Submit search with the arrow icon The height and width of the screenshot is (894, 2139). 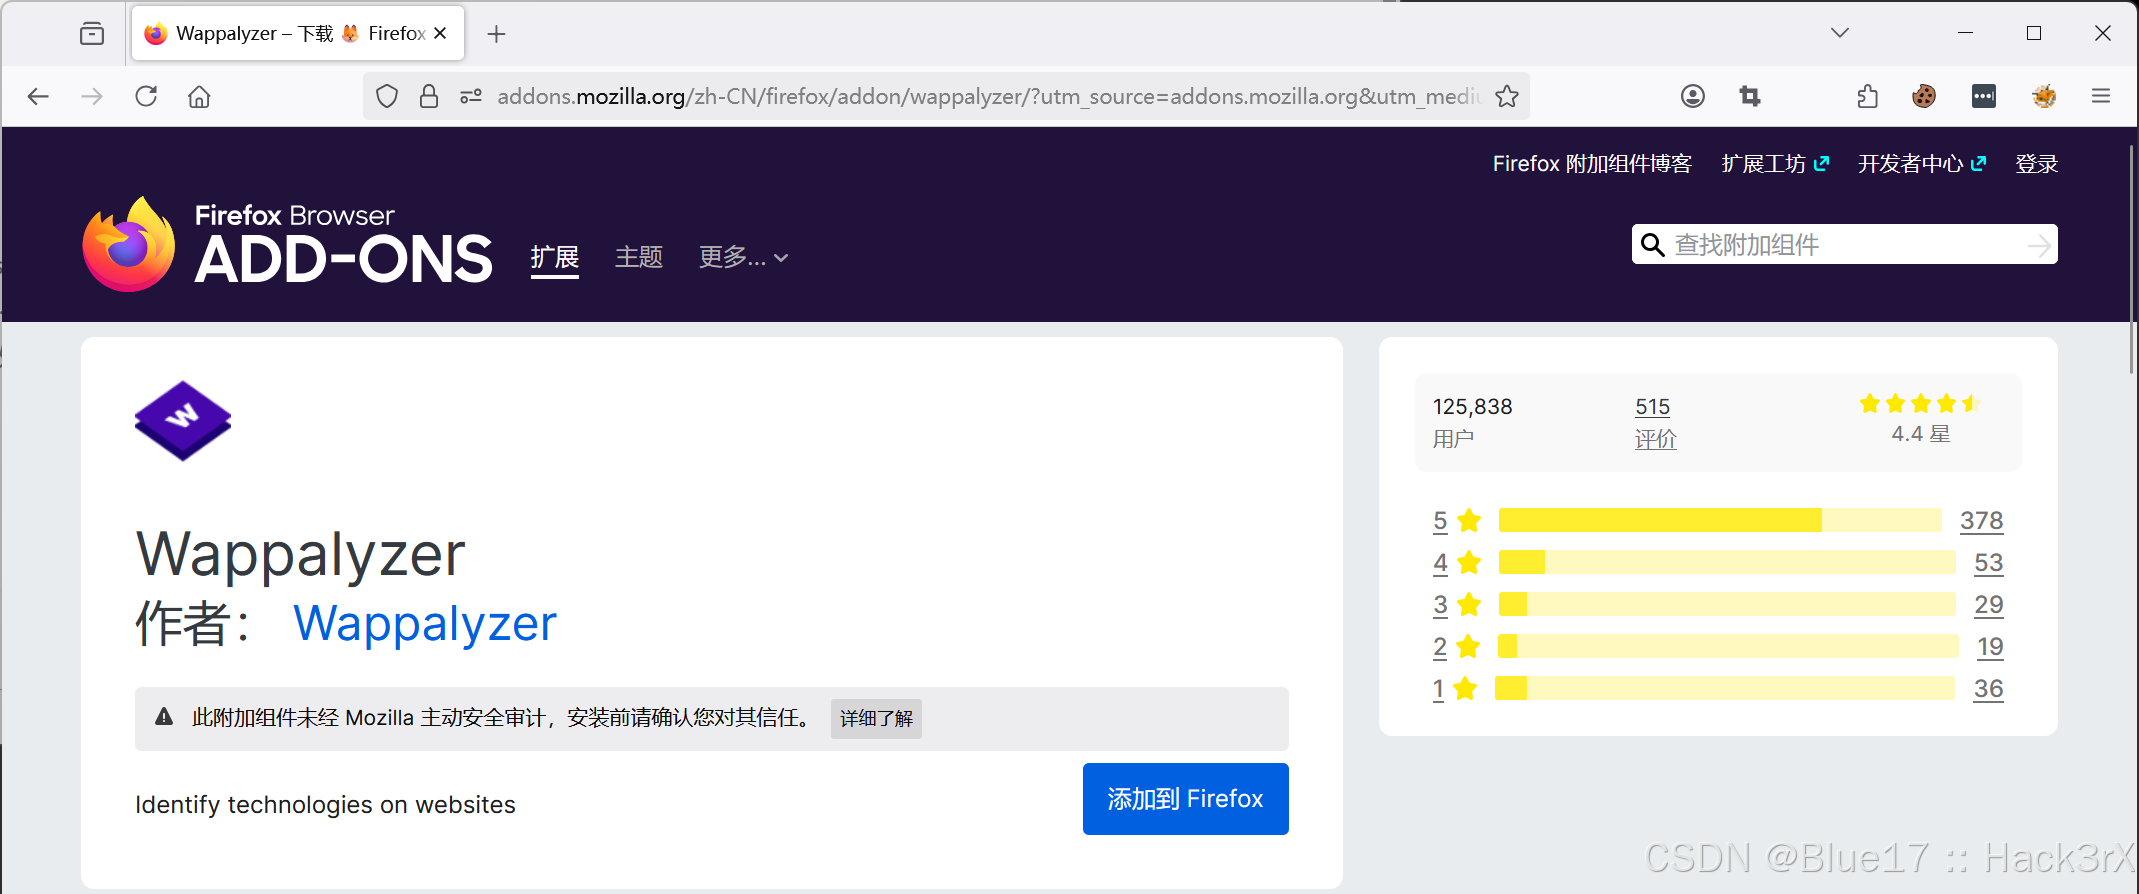point(2039,245)
